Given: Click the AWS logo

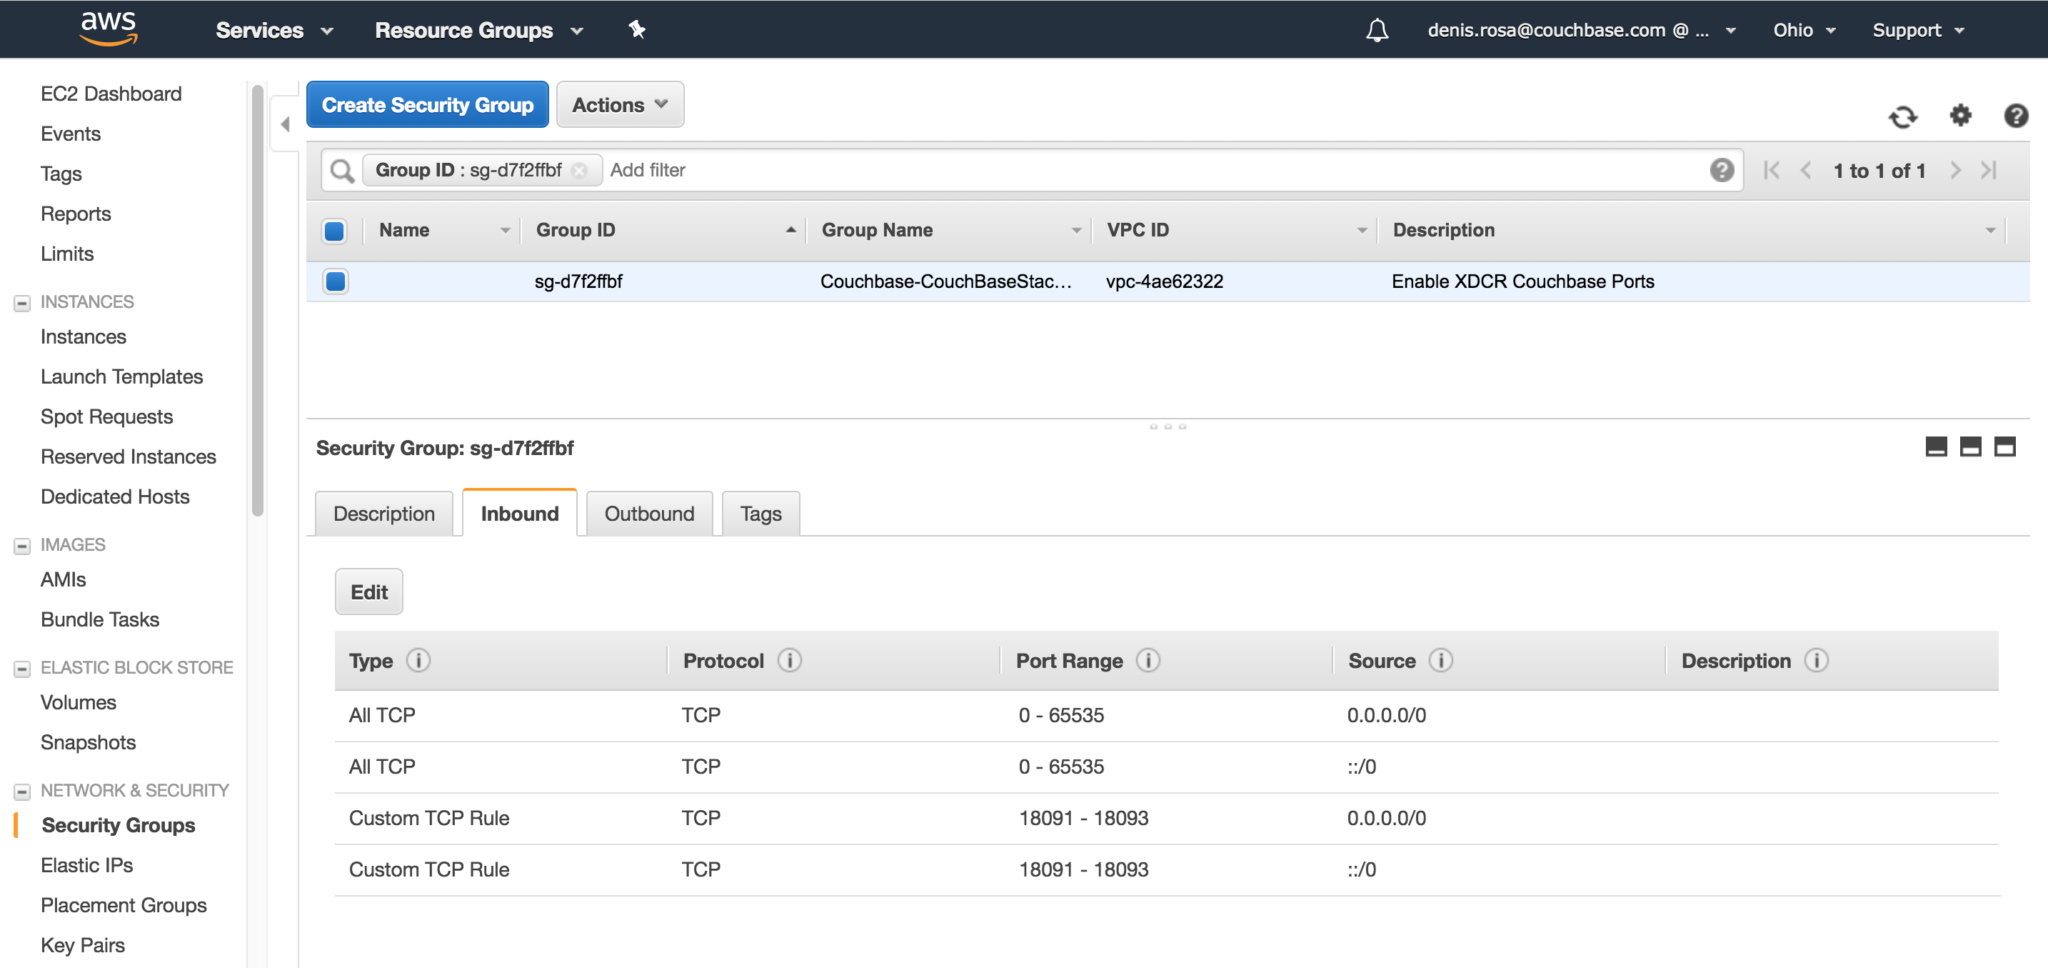Looking at the screenshot, I should [108, 29].
